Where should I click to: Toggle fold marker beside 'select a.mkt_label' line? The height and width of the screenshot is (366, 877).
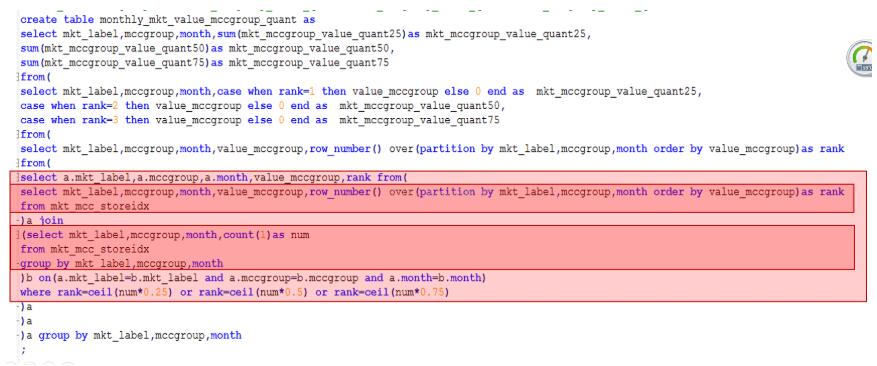tap(18, 178)
